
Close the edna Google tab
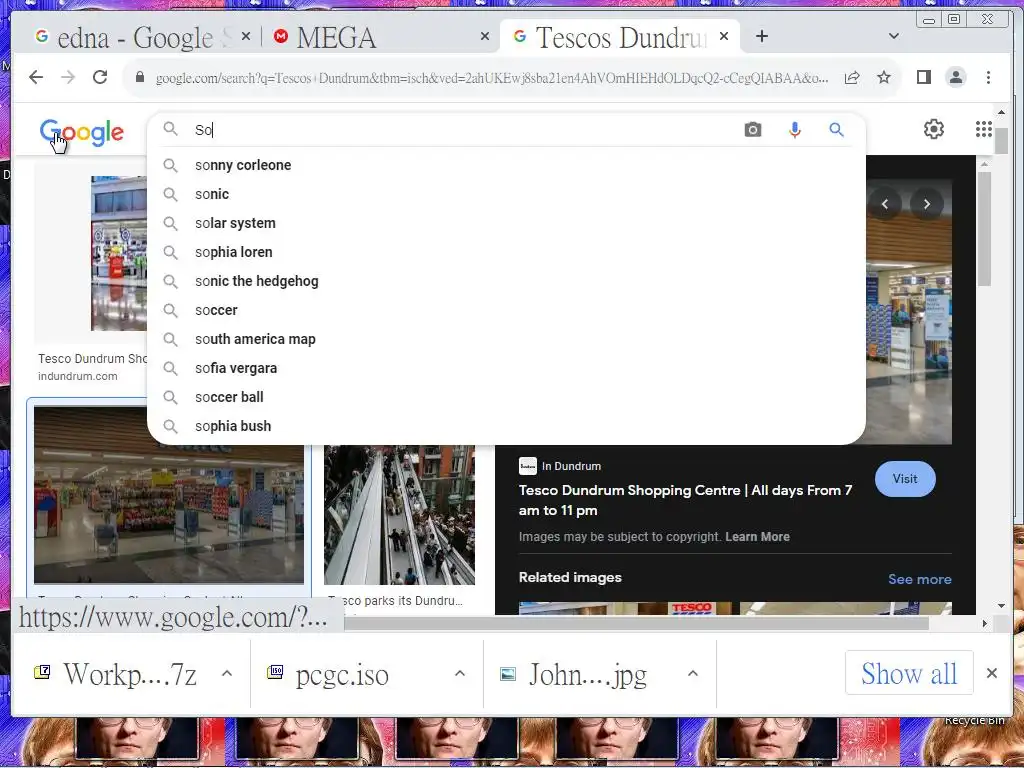[x=246, y=37]
